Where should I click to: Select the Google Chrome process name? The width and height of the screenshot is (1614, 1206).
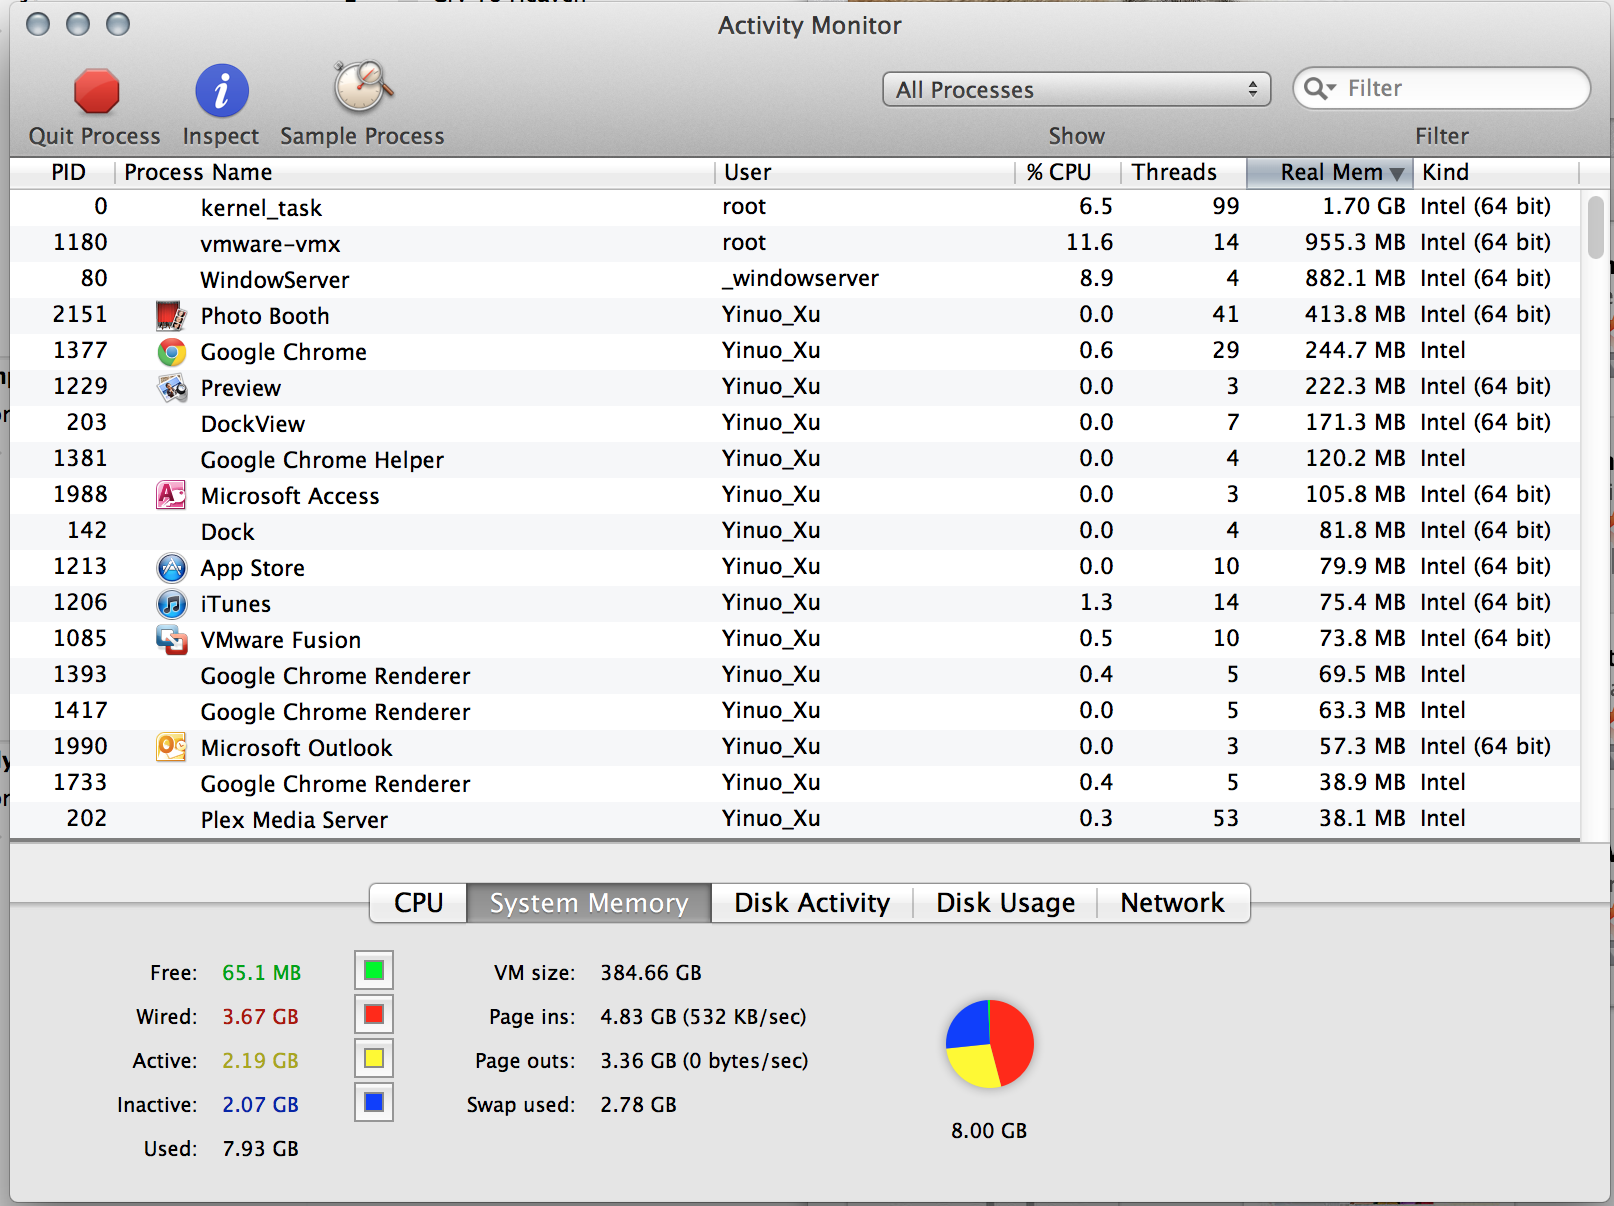coord(284,352)
